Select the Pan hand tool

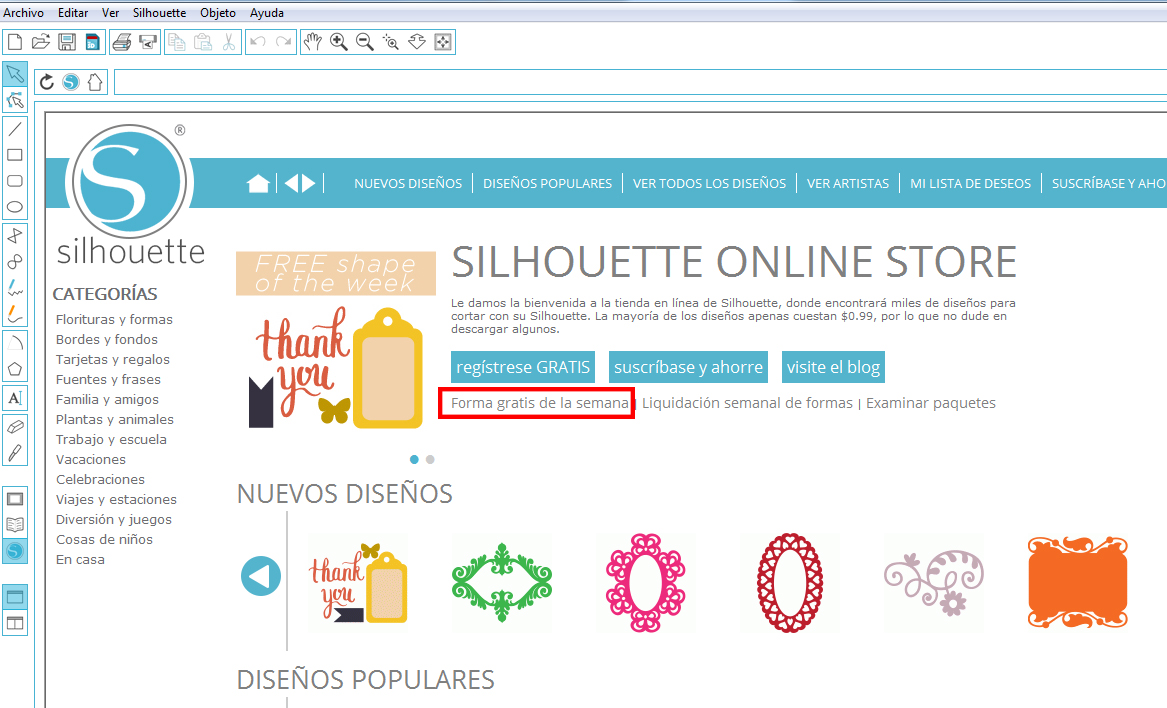click(313, 42)
